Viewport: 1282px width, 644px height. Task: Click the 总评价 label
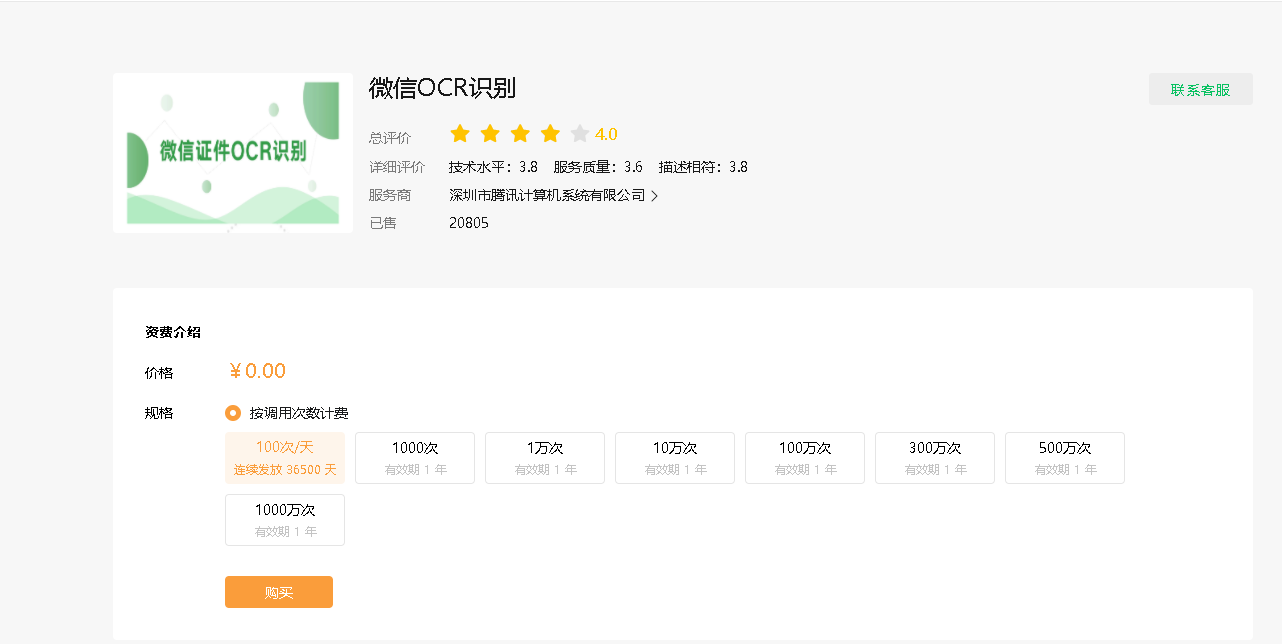point(390,138)
